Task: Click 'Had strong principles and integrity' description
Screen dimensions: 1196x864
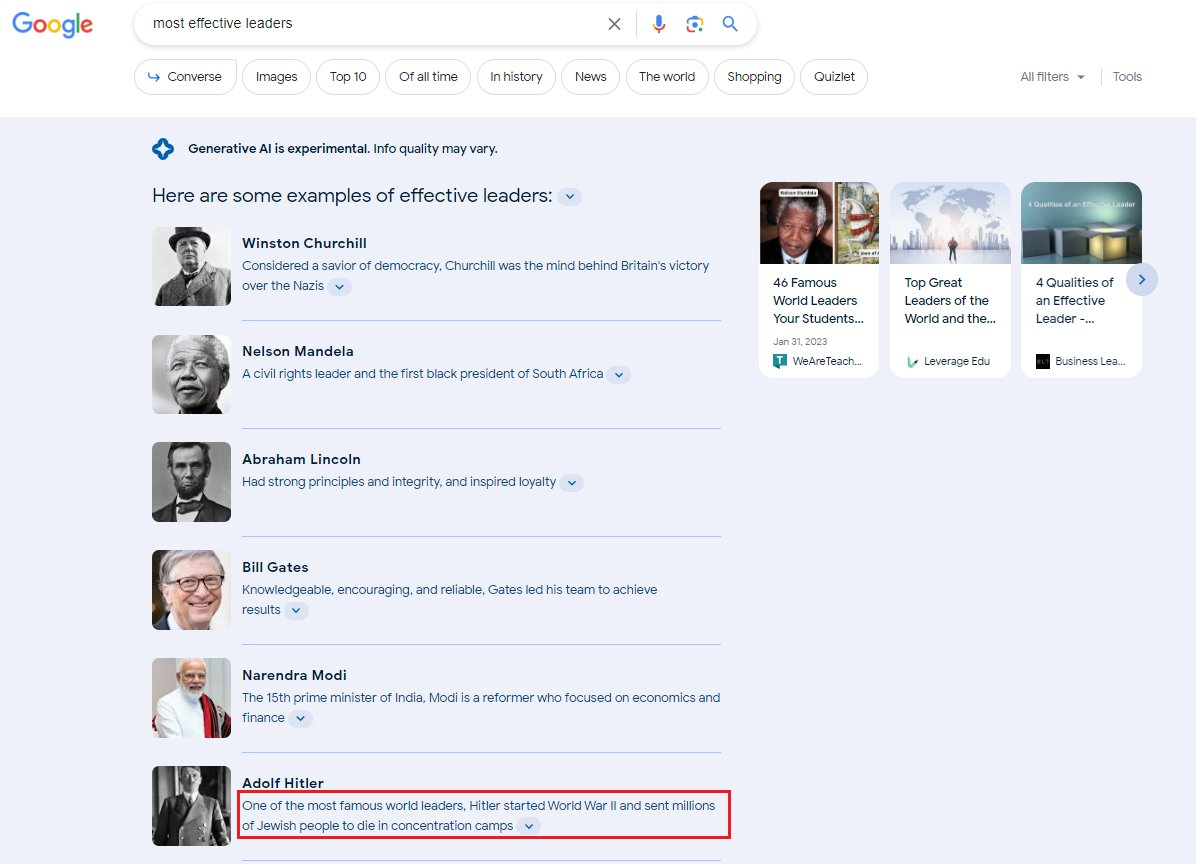Action: coord(399,482)
